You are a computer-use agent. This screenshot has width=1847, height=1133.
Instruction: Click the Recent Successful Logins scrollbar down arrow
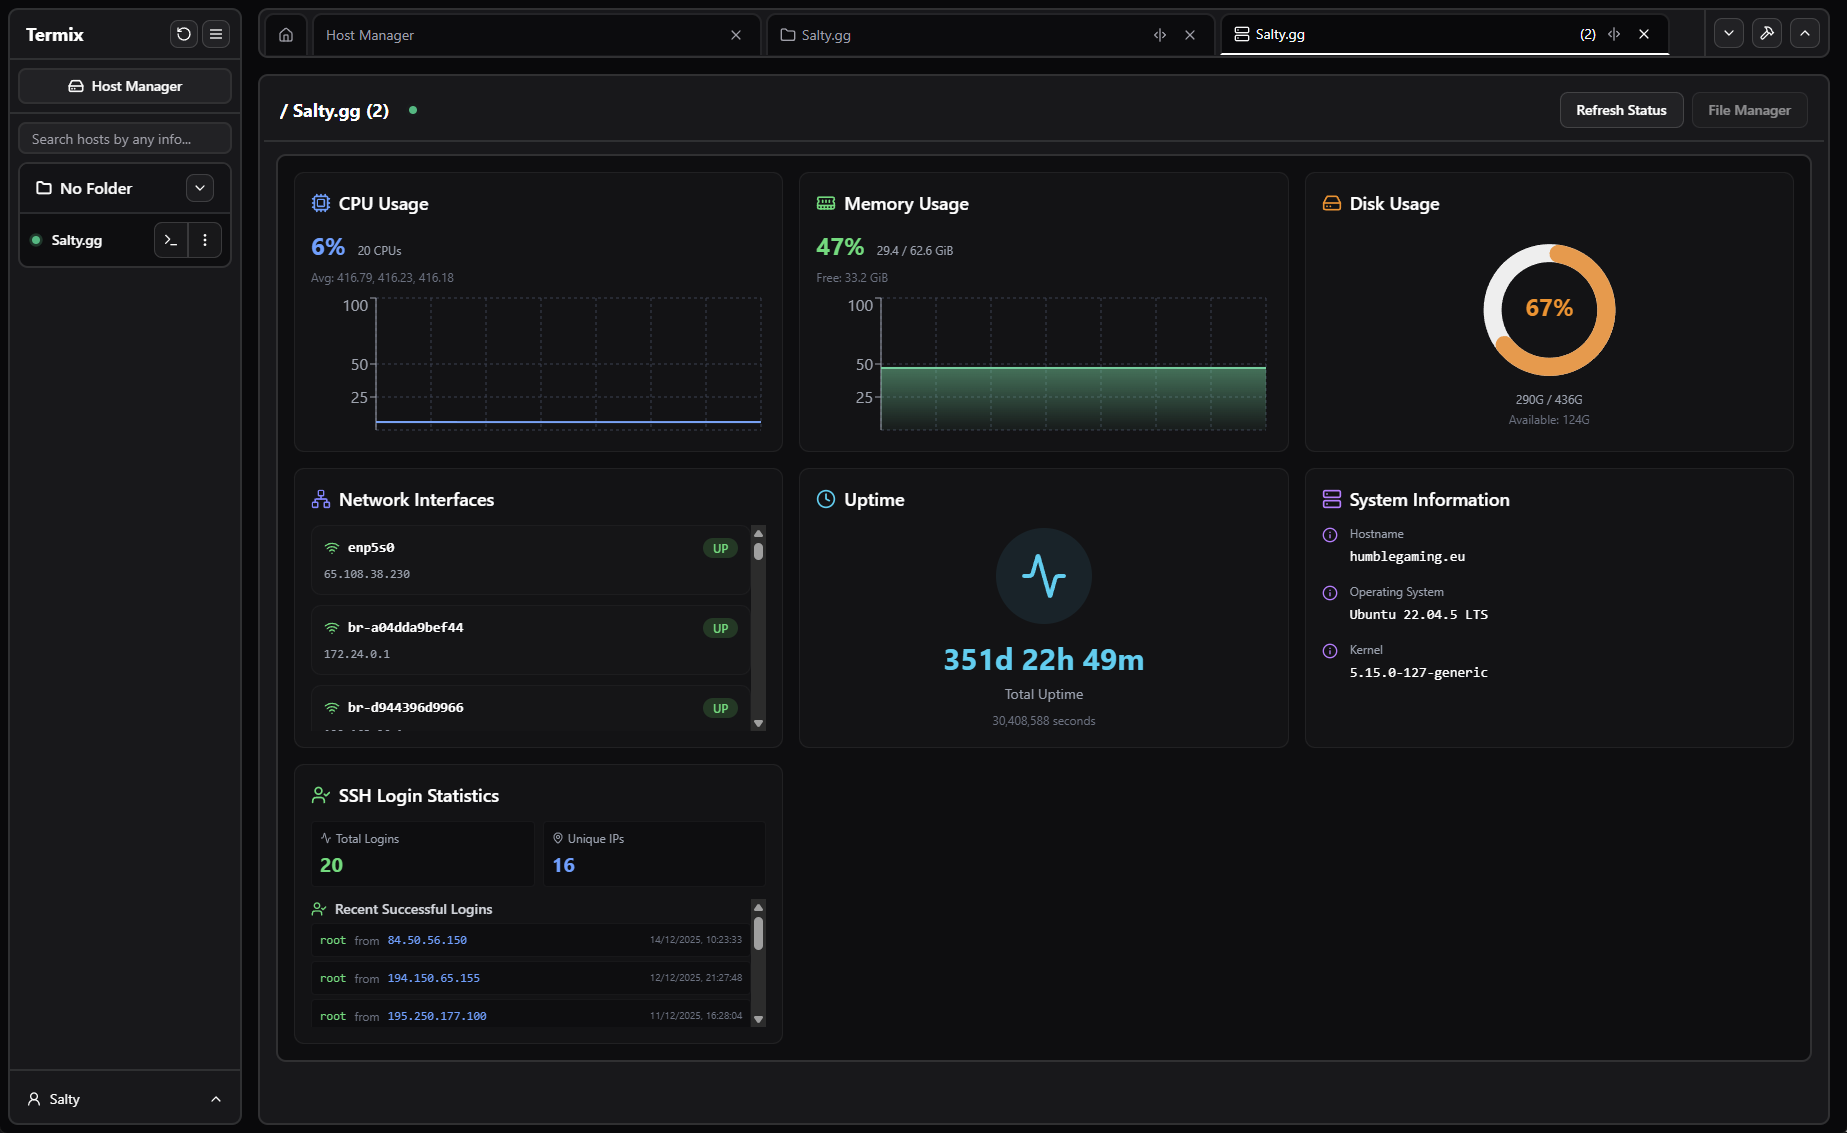click(x=758, y=1019)
